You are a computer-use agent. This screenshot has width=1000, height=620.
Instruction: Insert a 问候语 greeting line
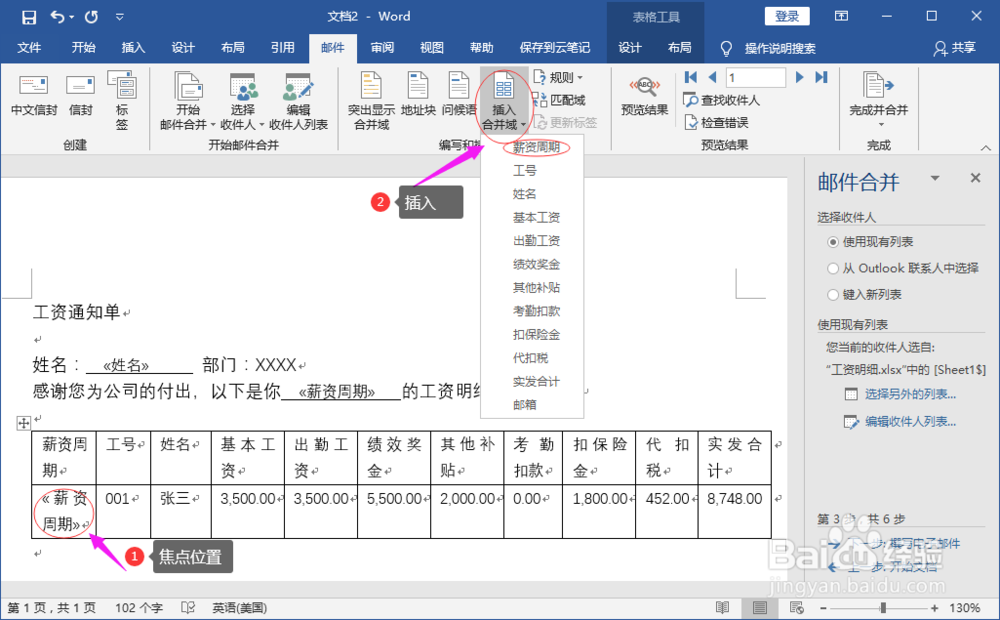pos(459,94)
